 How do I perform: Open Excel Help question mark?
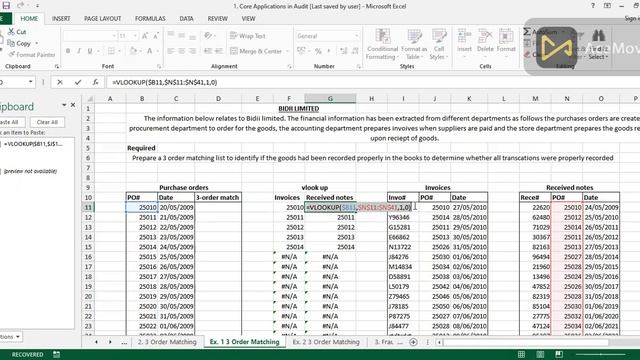tap(593, 6)
